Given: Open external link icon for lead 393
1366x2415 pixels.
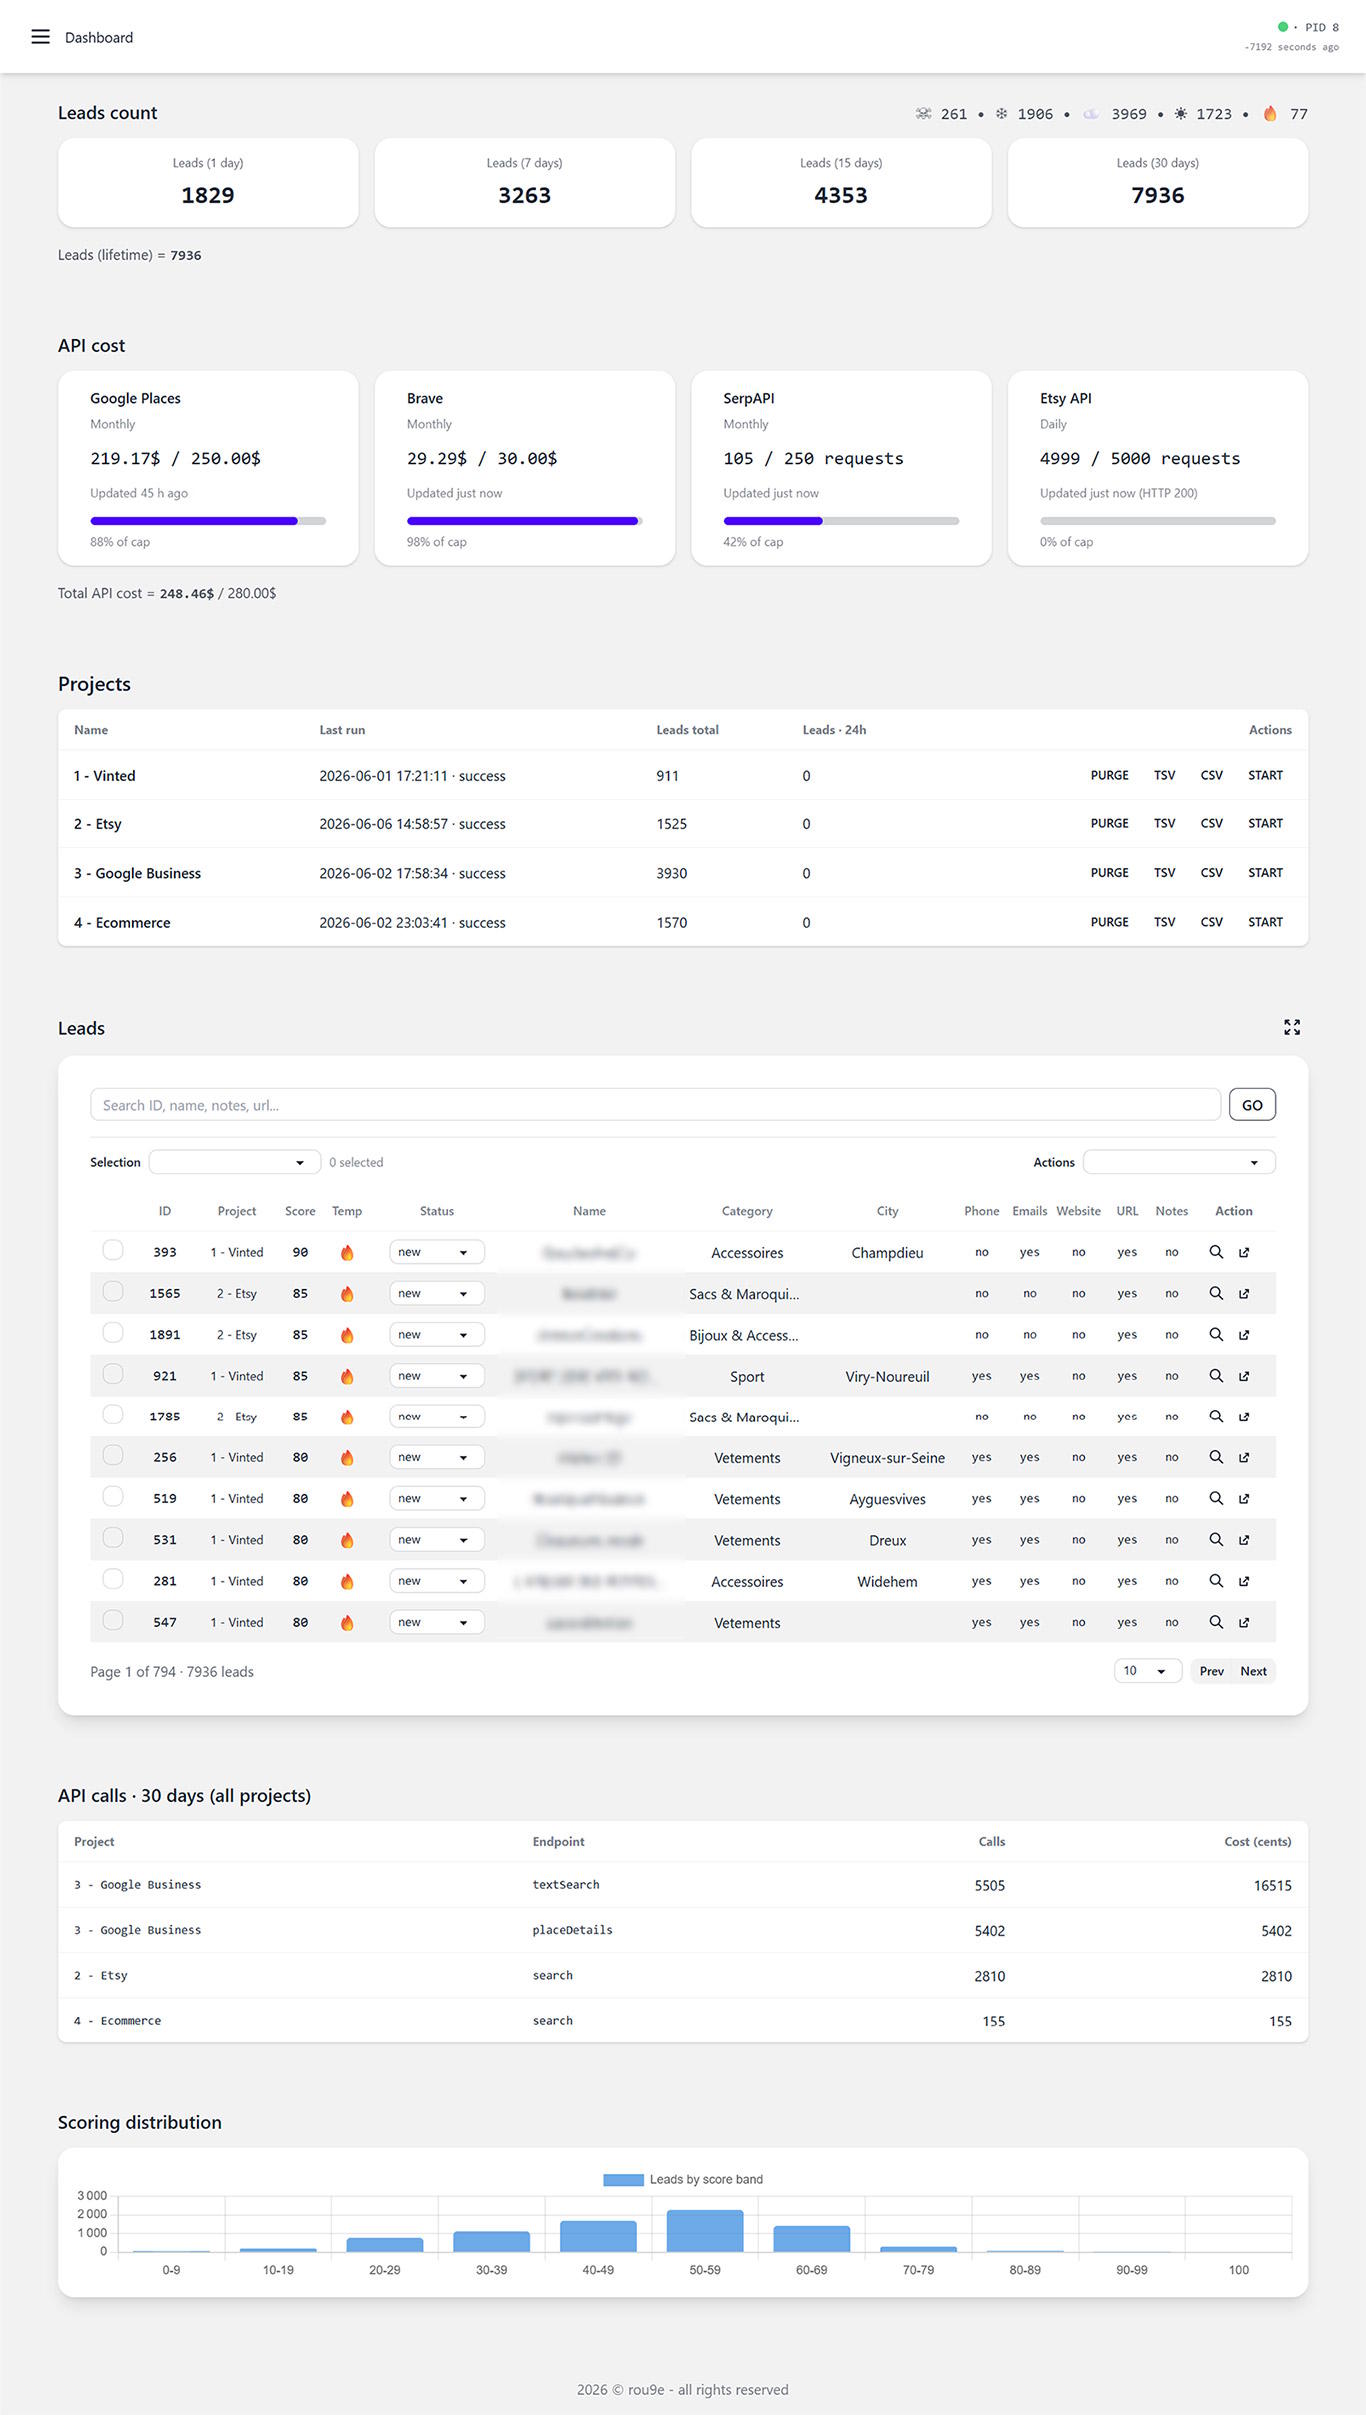Looking at the screenshot, I should (x=1244, y=1252).
